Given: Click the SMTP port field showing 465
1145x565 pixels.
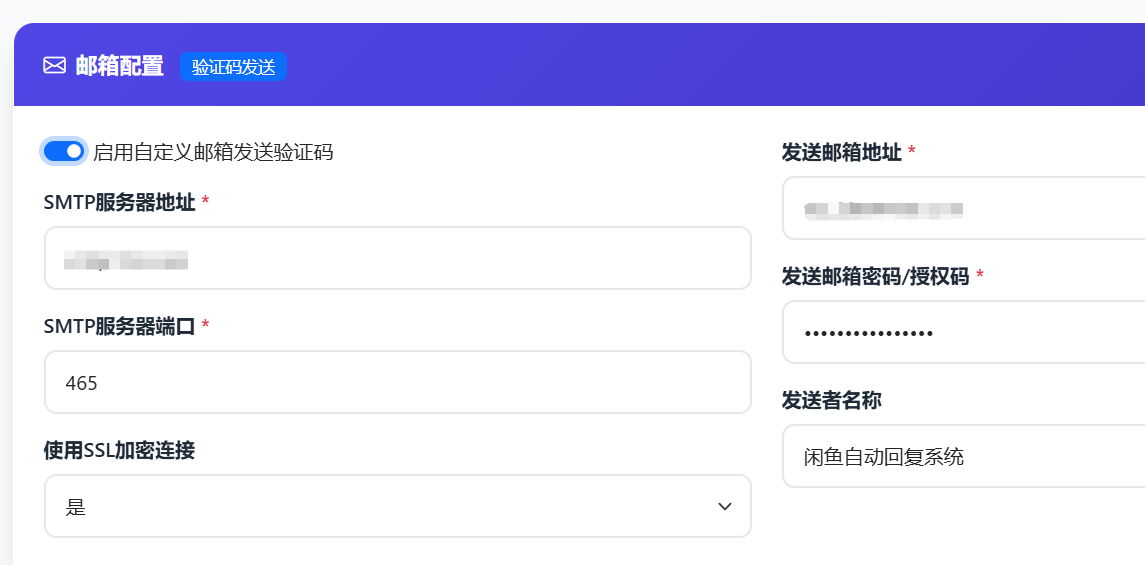Looking at the screenshot, I should [x=398, y=382].
